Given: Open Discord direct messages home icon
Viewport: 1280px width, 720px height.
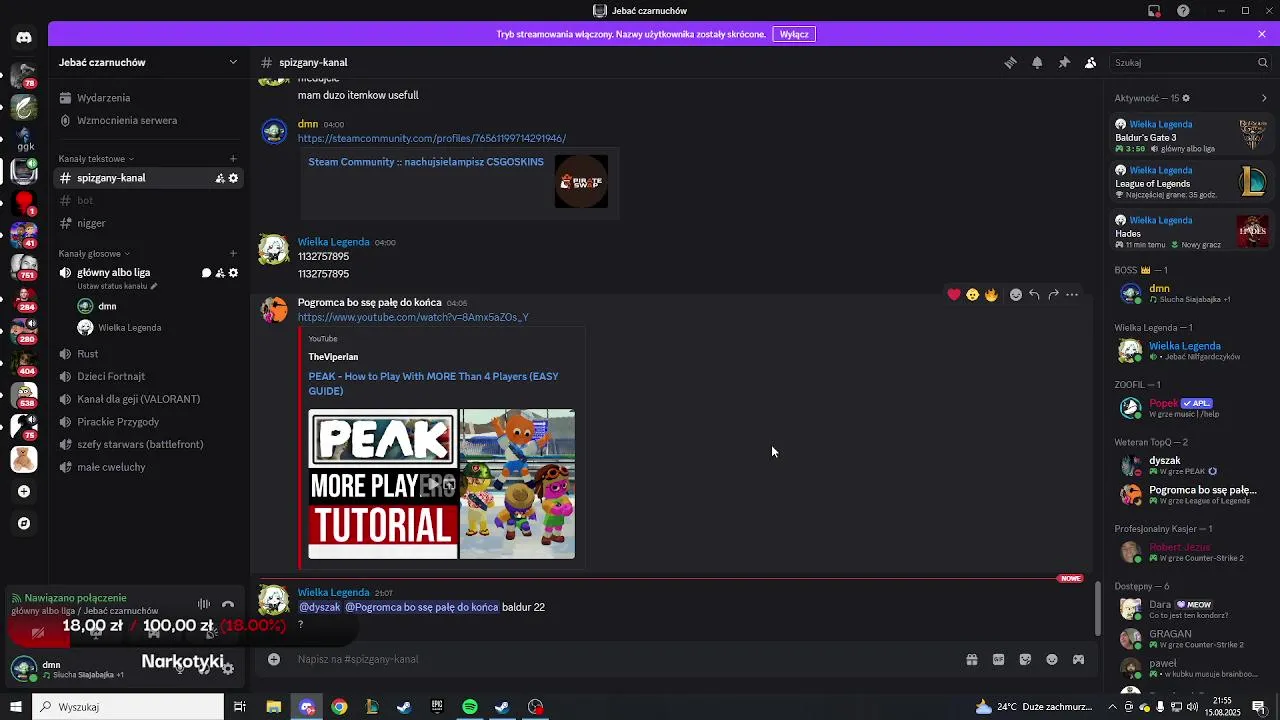Looking at the screenshot, I should pos(24,37).
